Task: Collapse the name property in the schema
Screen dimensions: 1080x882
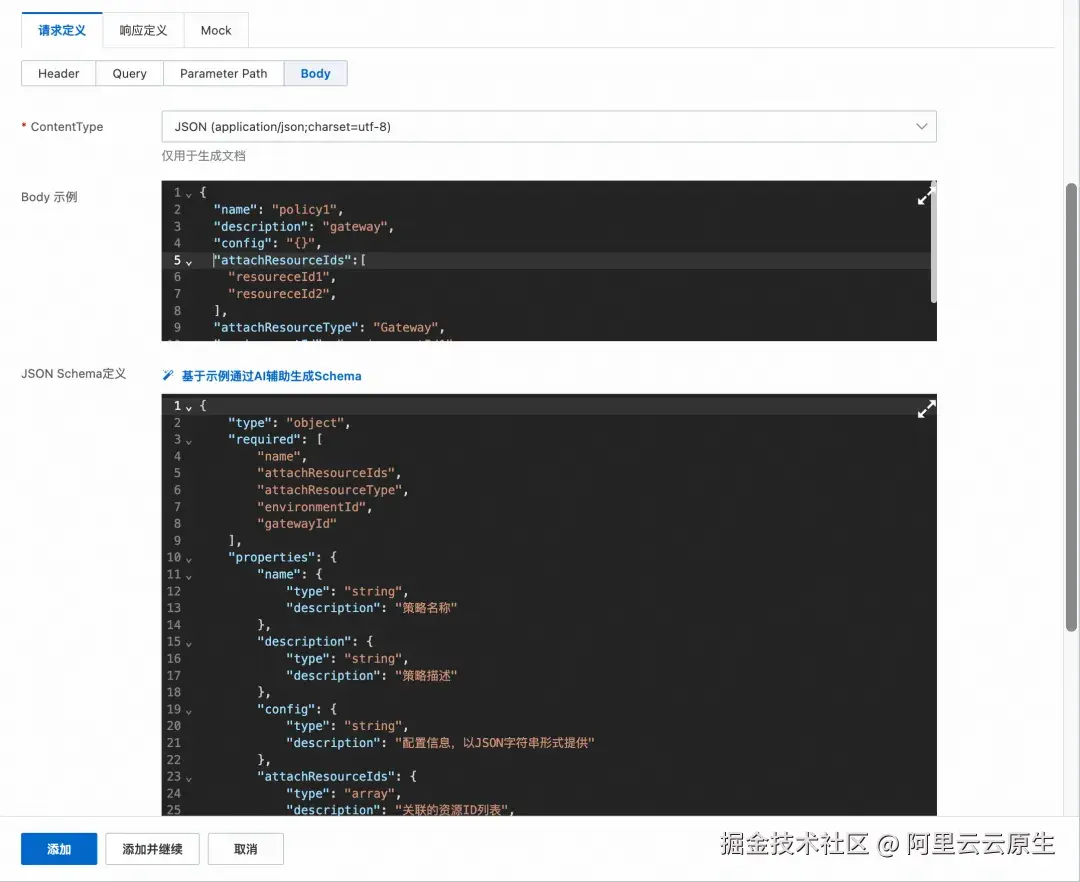Action: click(x=188, y=574)
